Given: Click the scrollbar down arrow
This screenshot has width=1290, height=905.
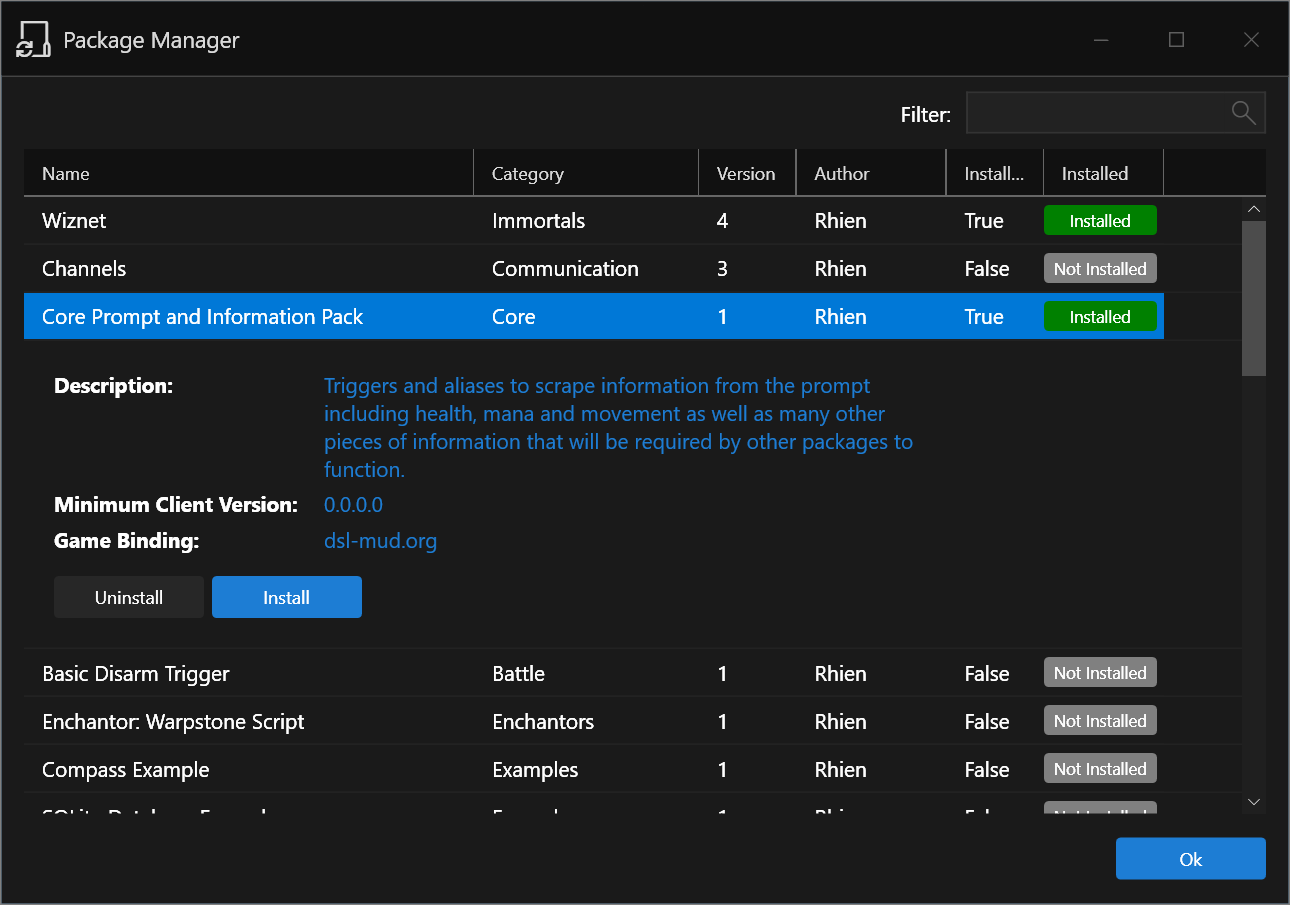Looking at the screenshot, I should (x=1254, y=802).
